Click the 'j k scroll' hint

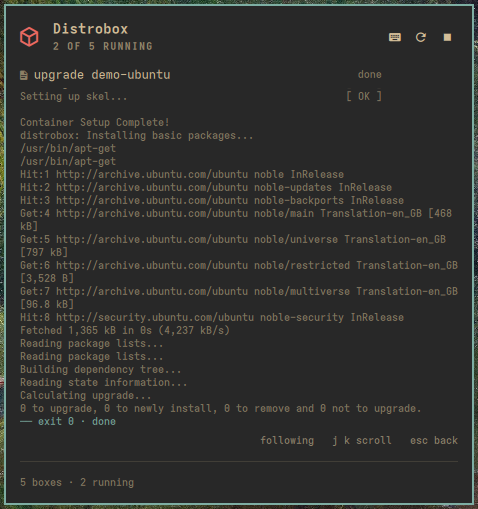[362, 440]
